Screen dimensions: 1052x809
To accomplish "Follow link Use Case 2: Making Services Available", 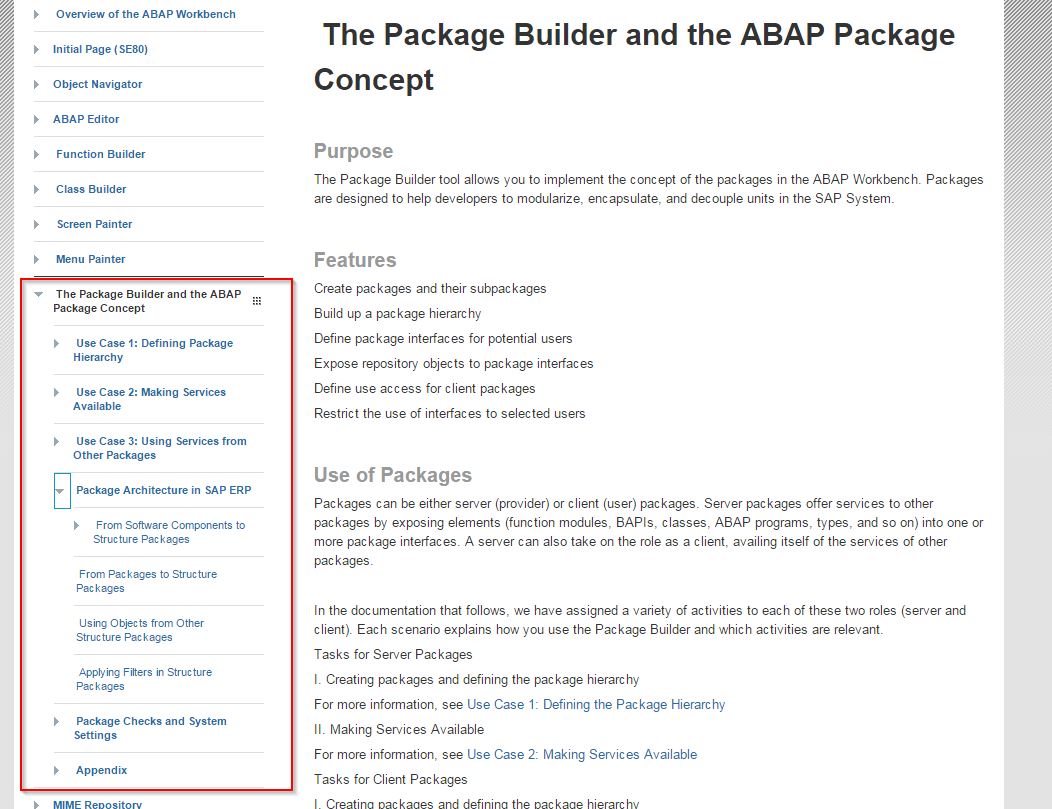I will click(582, 755).
